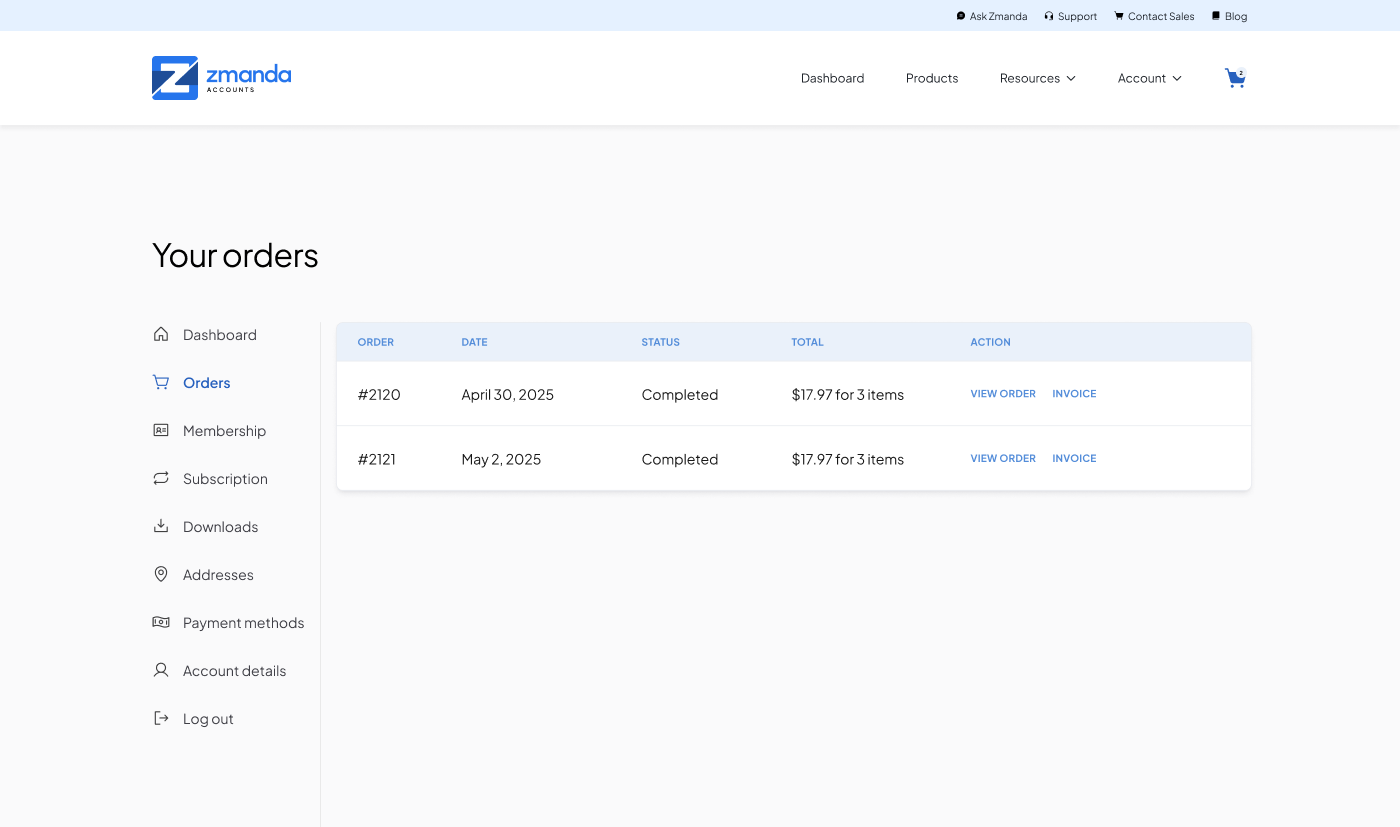Image resolution: width=1400 pixels, height=827 pixels.
Task: Click the location pin icon beside Addresses
Action: [161, 574]
